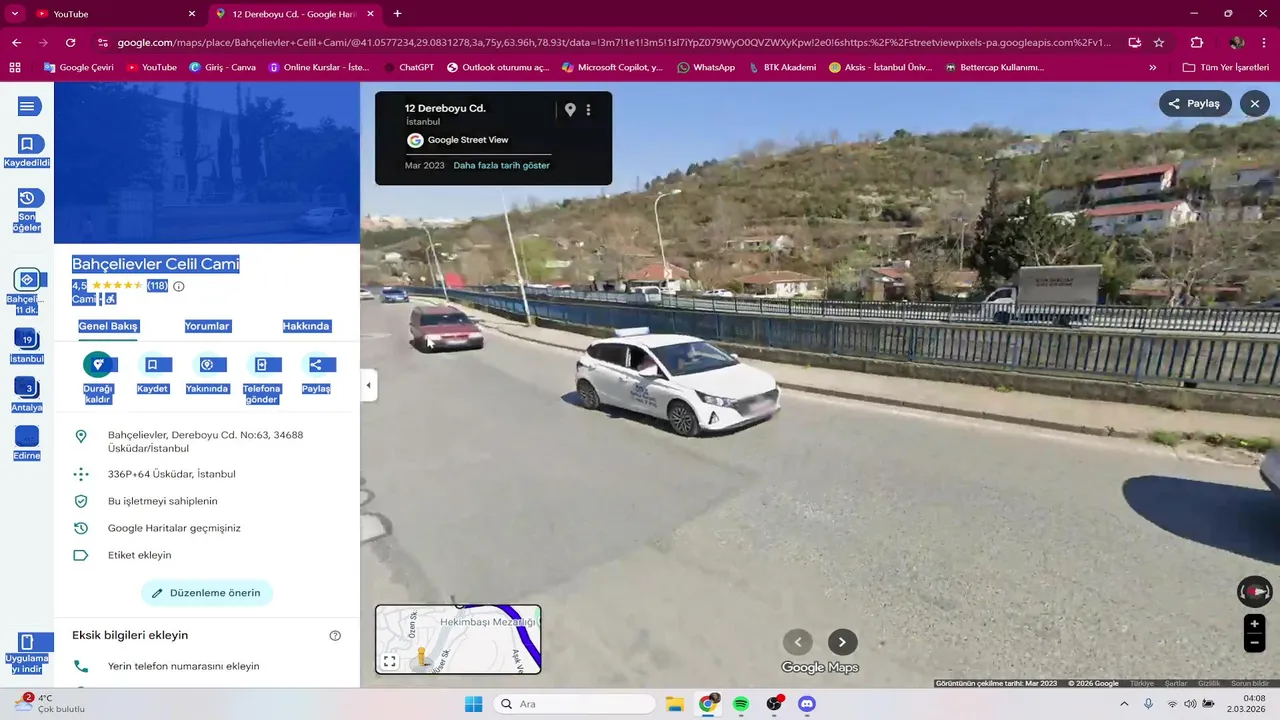Select the Bahçelievler route shortcut in the sidebar
1280x720 pixels.
pos(27,290)
